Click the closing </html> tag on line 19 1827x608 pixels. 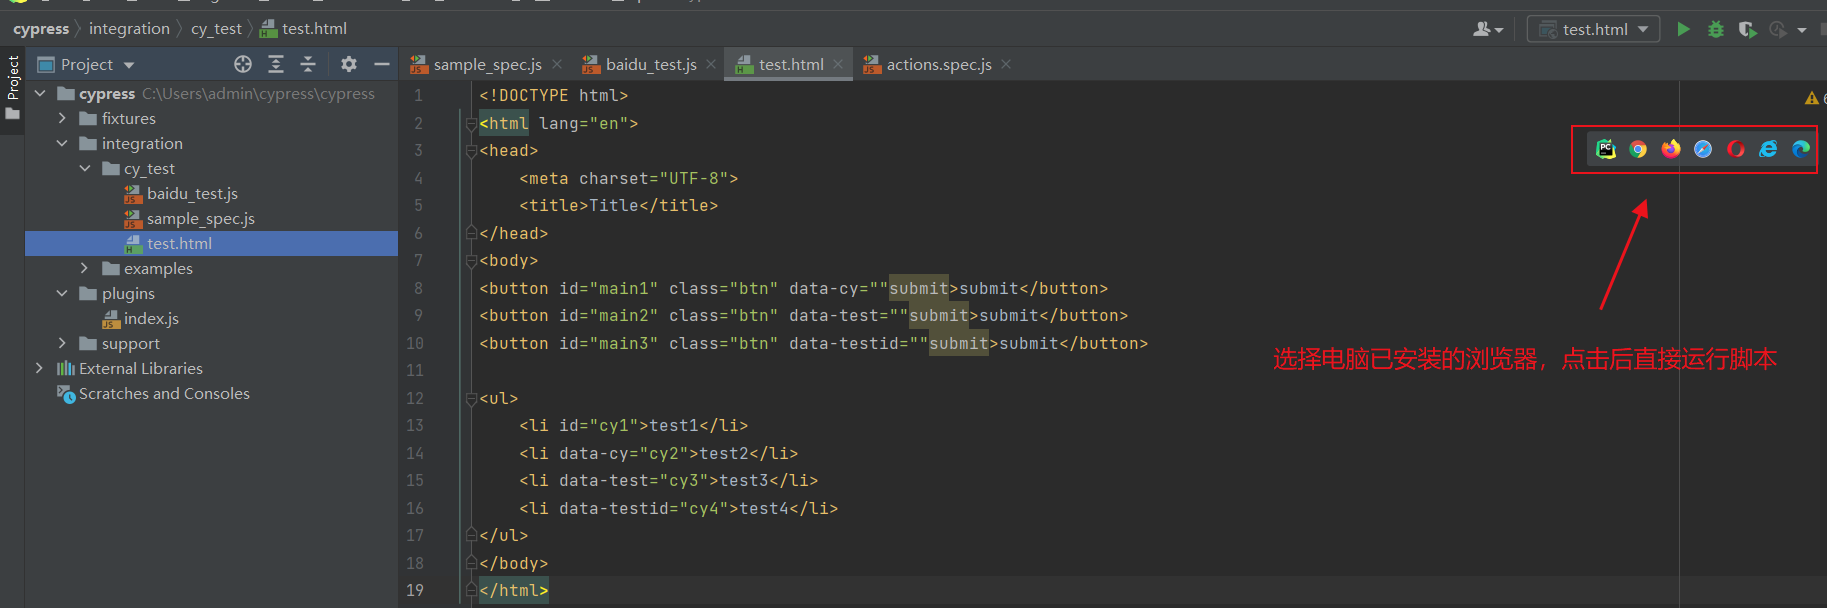tap(513, 590)
